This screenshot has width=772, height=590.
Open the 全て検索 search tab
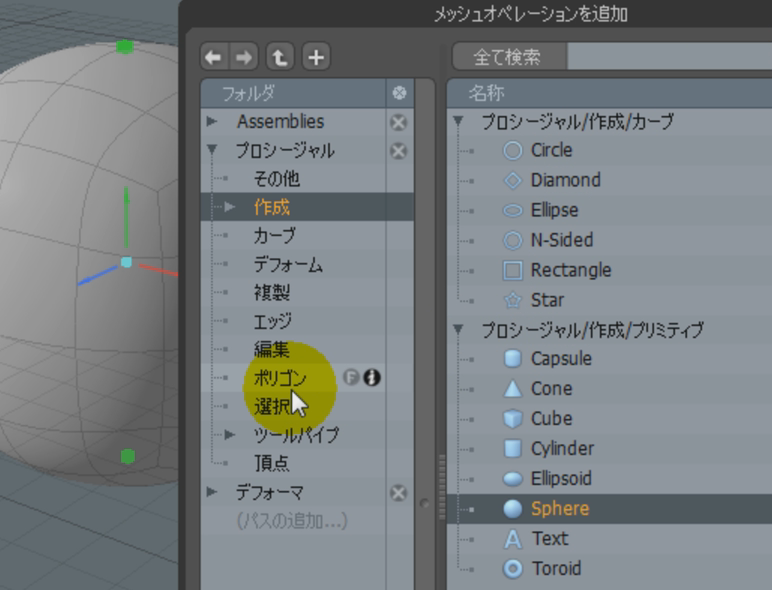509,57
